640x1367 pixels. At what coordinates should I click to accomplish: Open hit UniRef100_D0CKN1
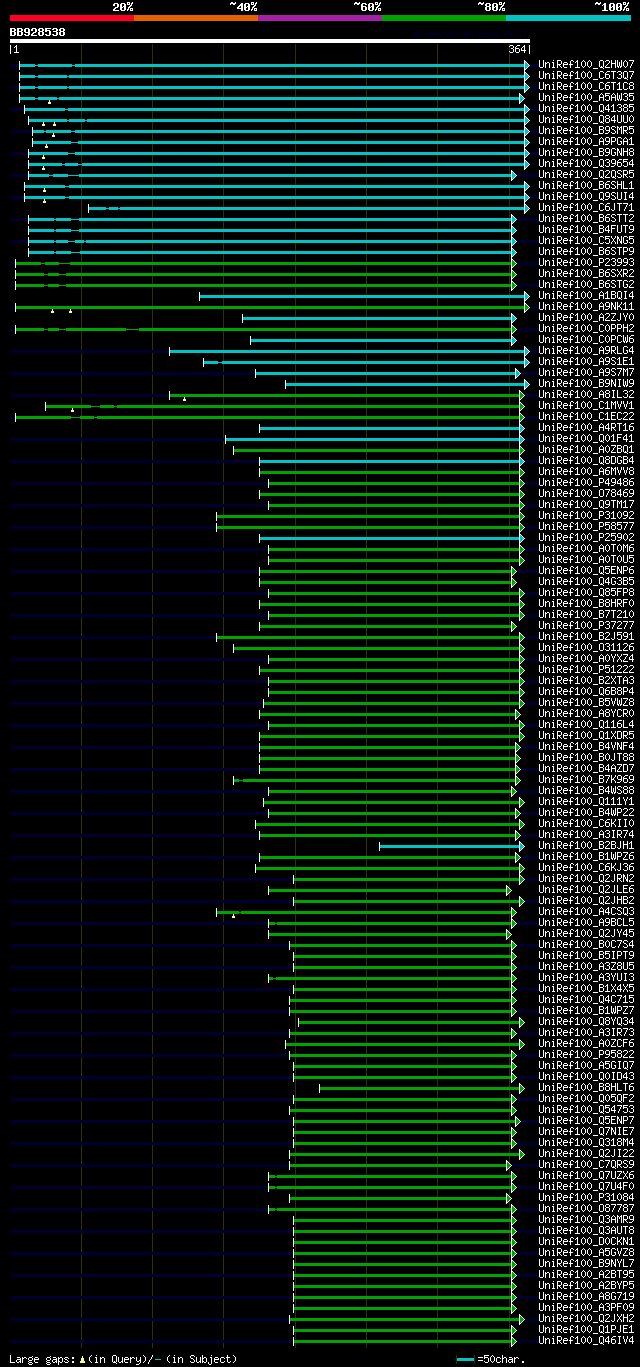tap(586, 1241)
